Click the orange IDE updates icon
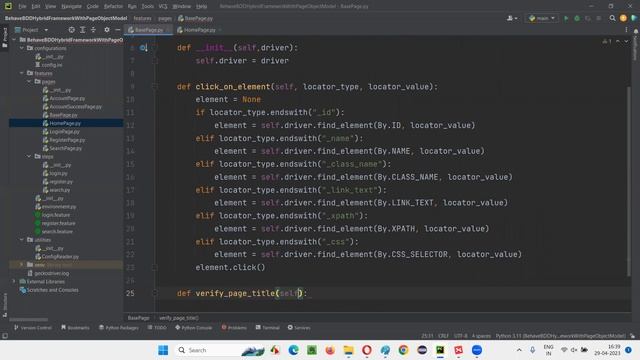This screenshot has height=360, width=640. click(x=623, y=18)
